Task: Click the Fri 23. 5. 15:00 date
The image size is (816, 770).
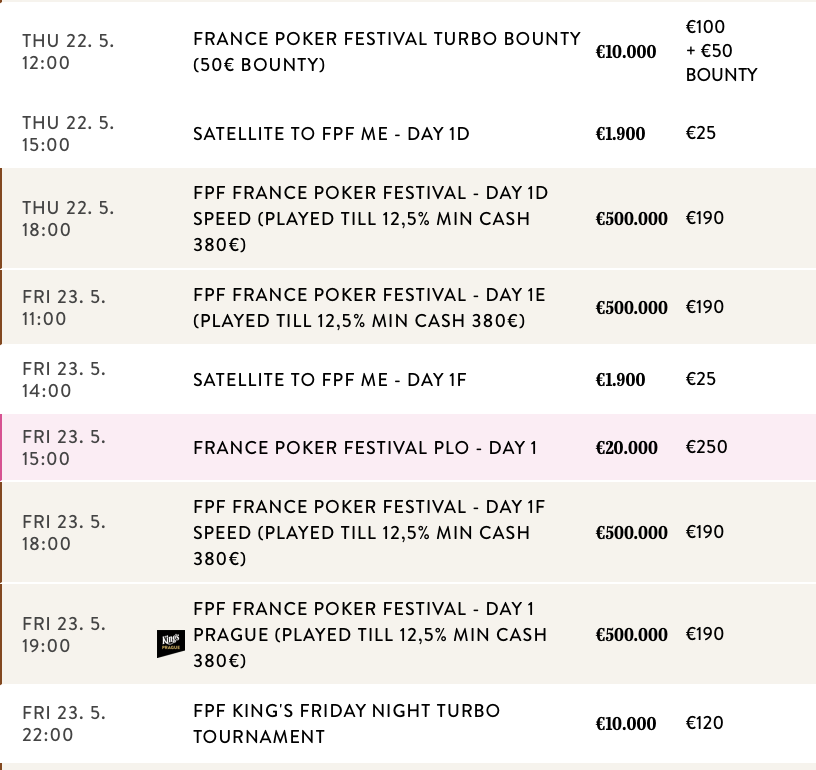Action: pos(64,448)
